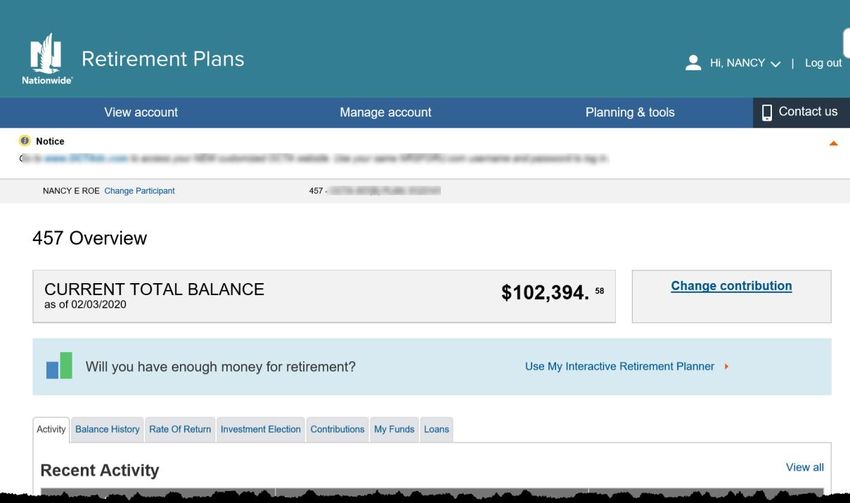Click View all recent activity
The image size is (850, 503).
[x=804, y=467]
